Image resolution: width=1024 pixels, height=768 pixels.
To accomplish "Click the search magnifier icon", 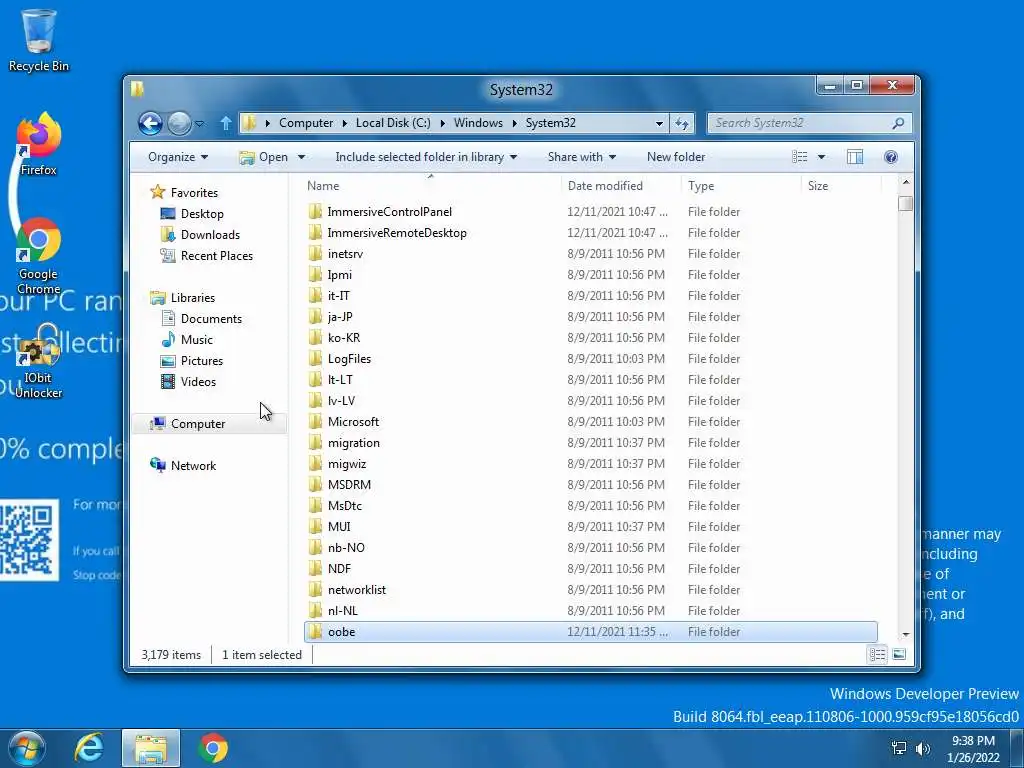I will 899,123.
